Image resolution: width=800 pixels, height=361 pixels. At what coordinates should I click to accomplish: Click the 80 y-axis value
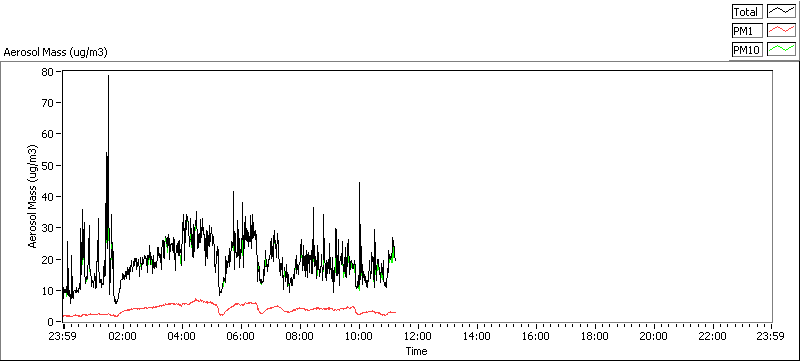pyautogui.click(x=48, y=71)
